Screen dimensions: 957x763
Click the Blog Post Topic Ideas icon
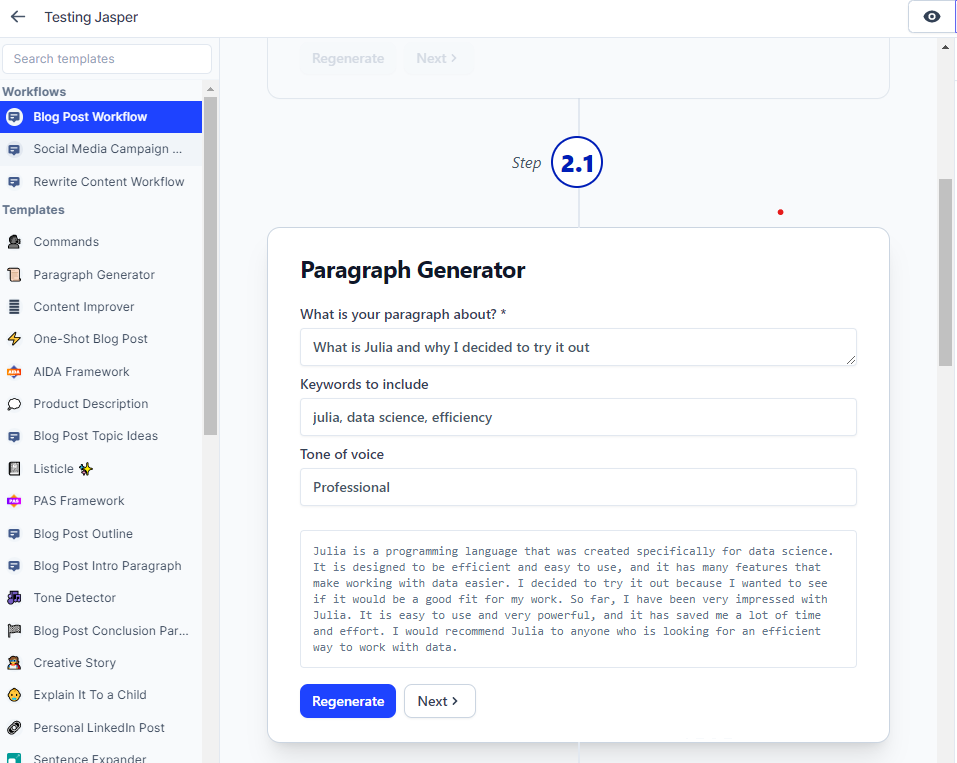14,436
